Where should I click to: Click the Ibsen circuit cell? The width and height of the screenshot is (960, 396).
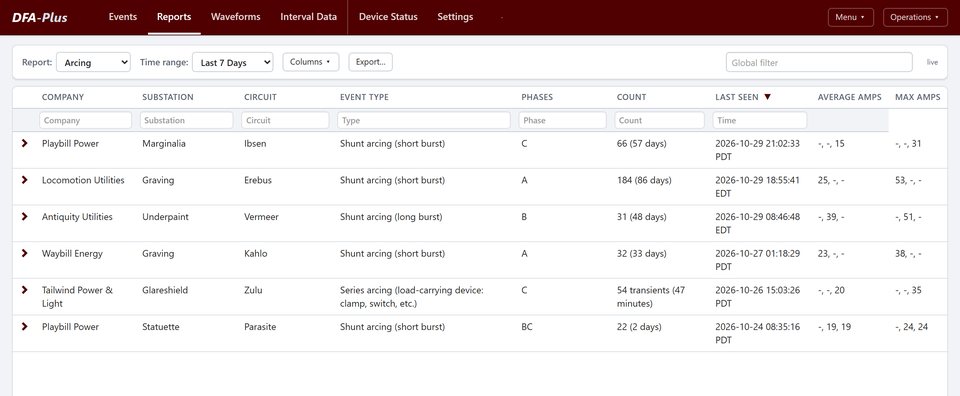255,144
